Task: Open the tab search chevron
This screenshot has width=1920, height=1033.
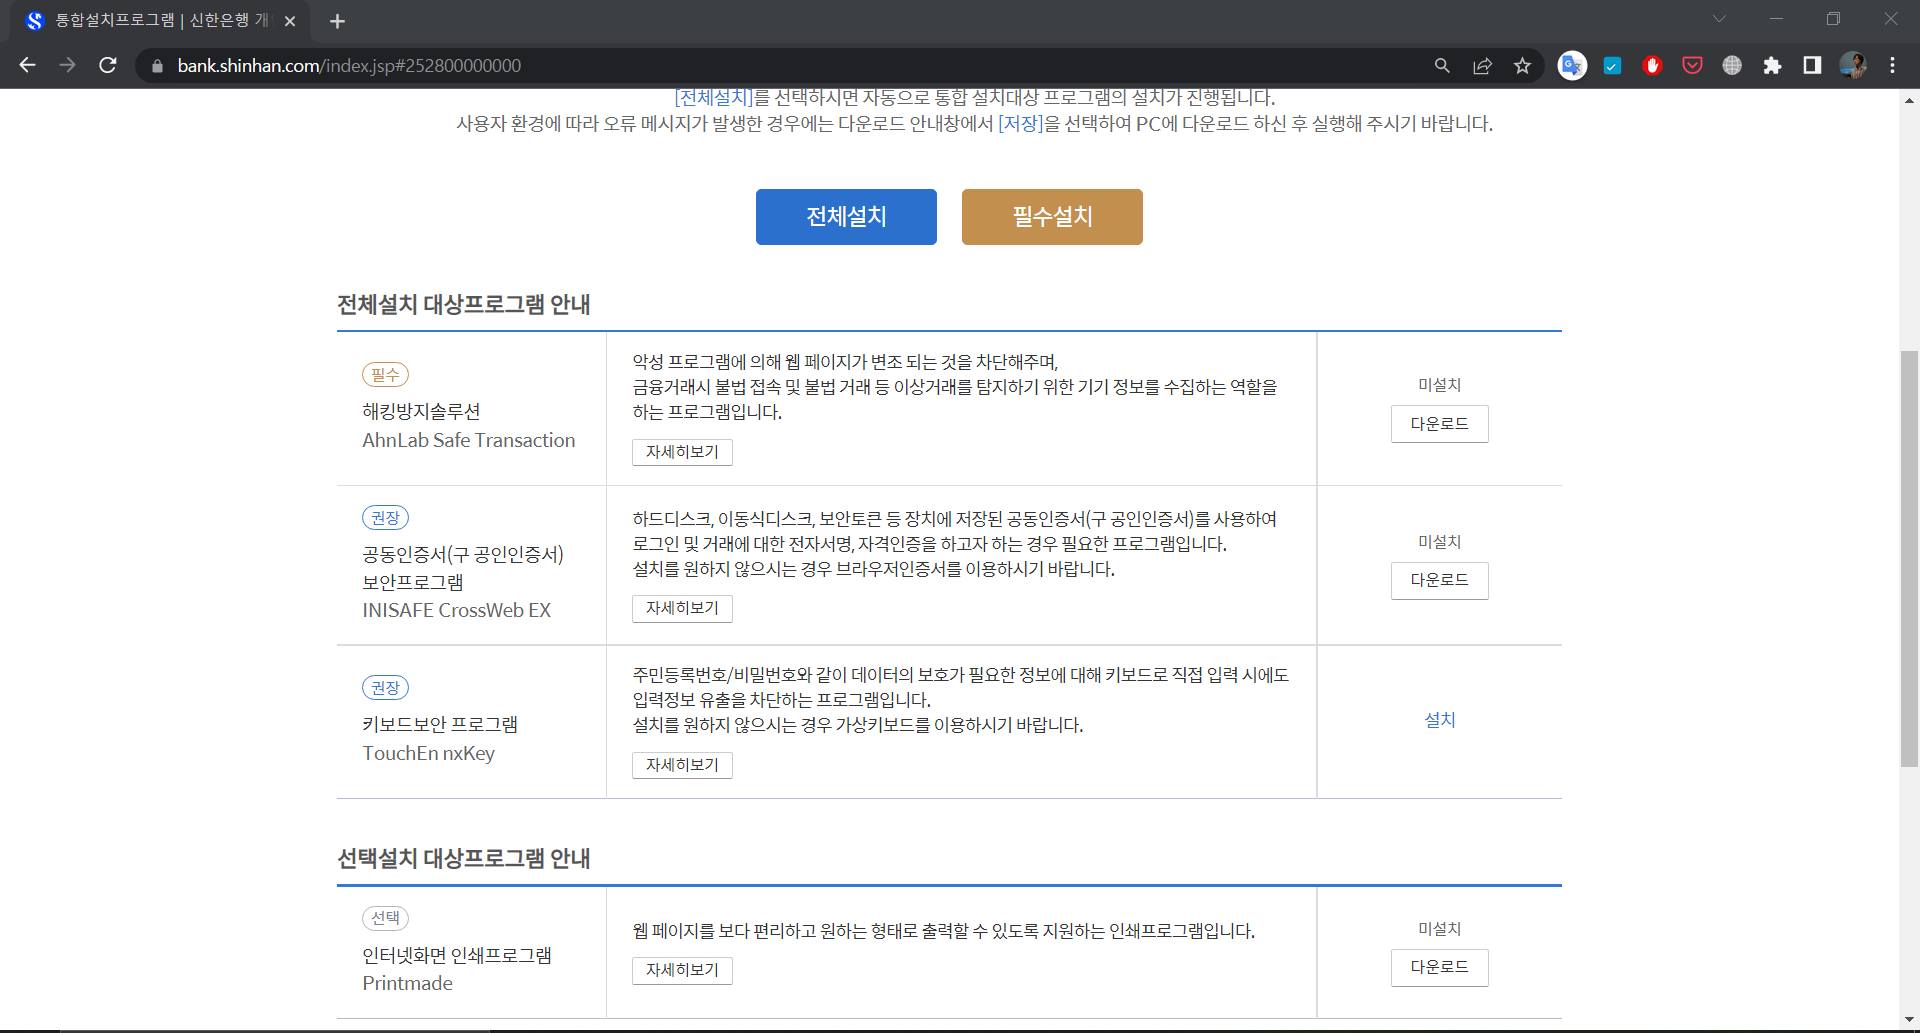Action: coord(1719,19)
